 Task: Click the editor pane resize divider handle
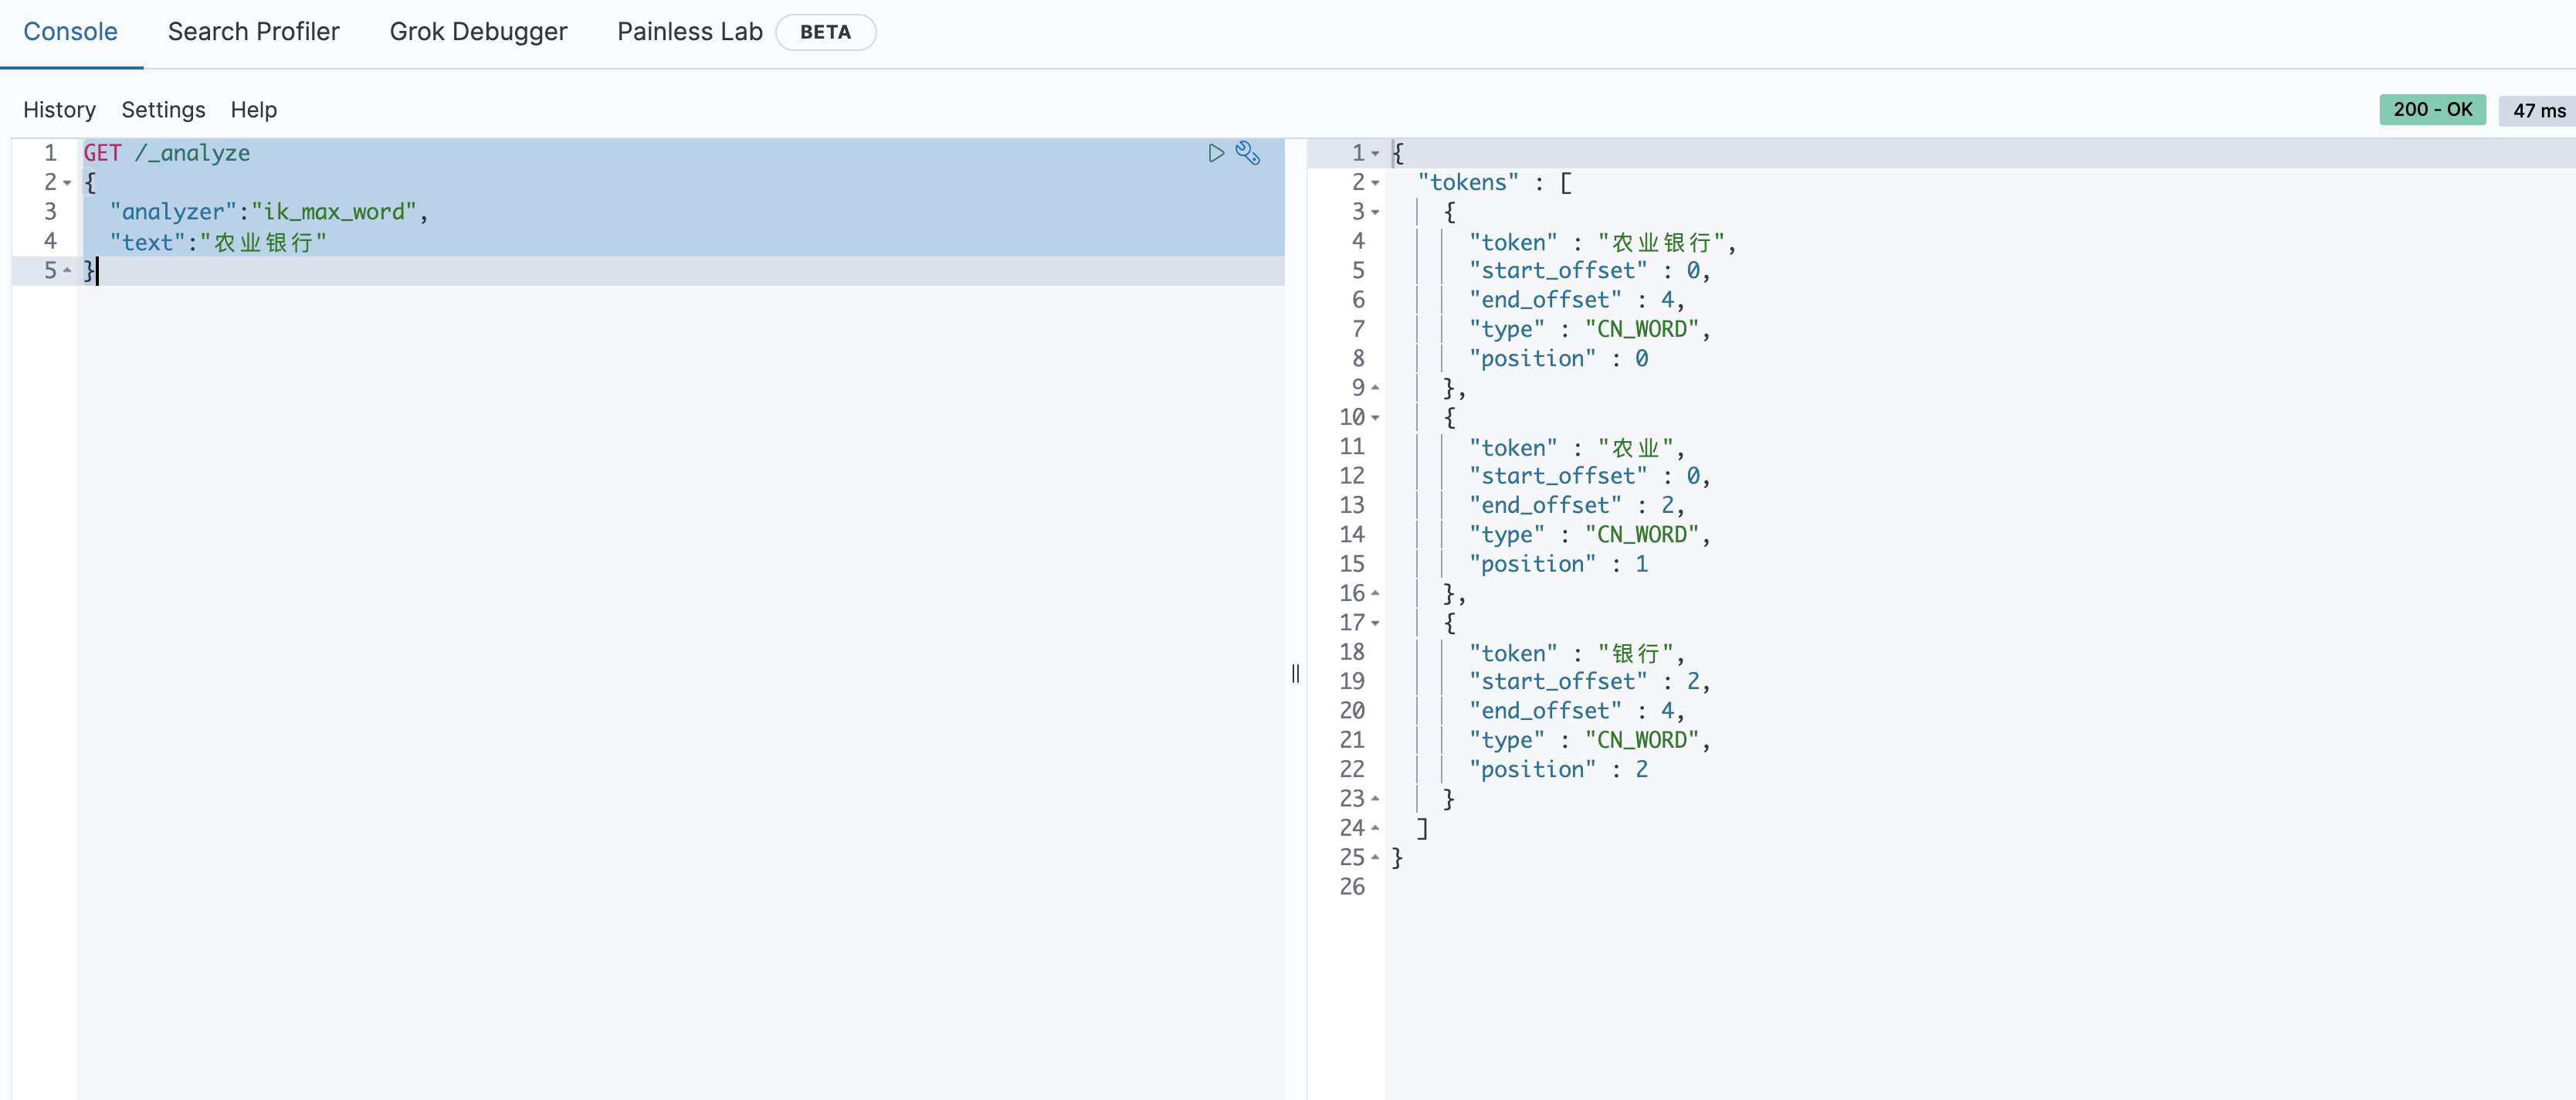click(x=1295, y=673)
